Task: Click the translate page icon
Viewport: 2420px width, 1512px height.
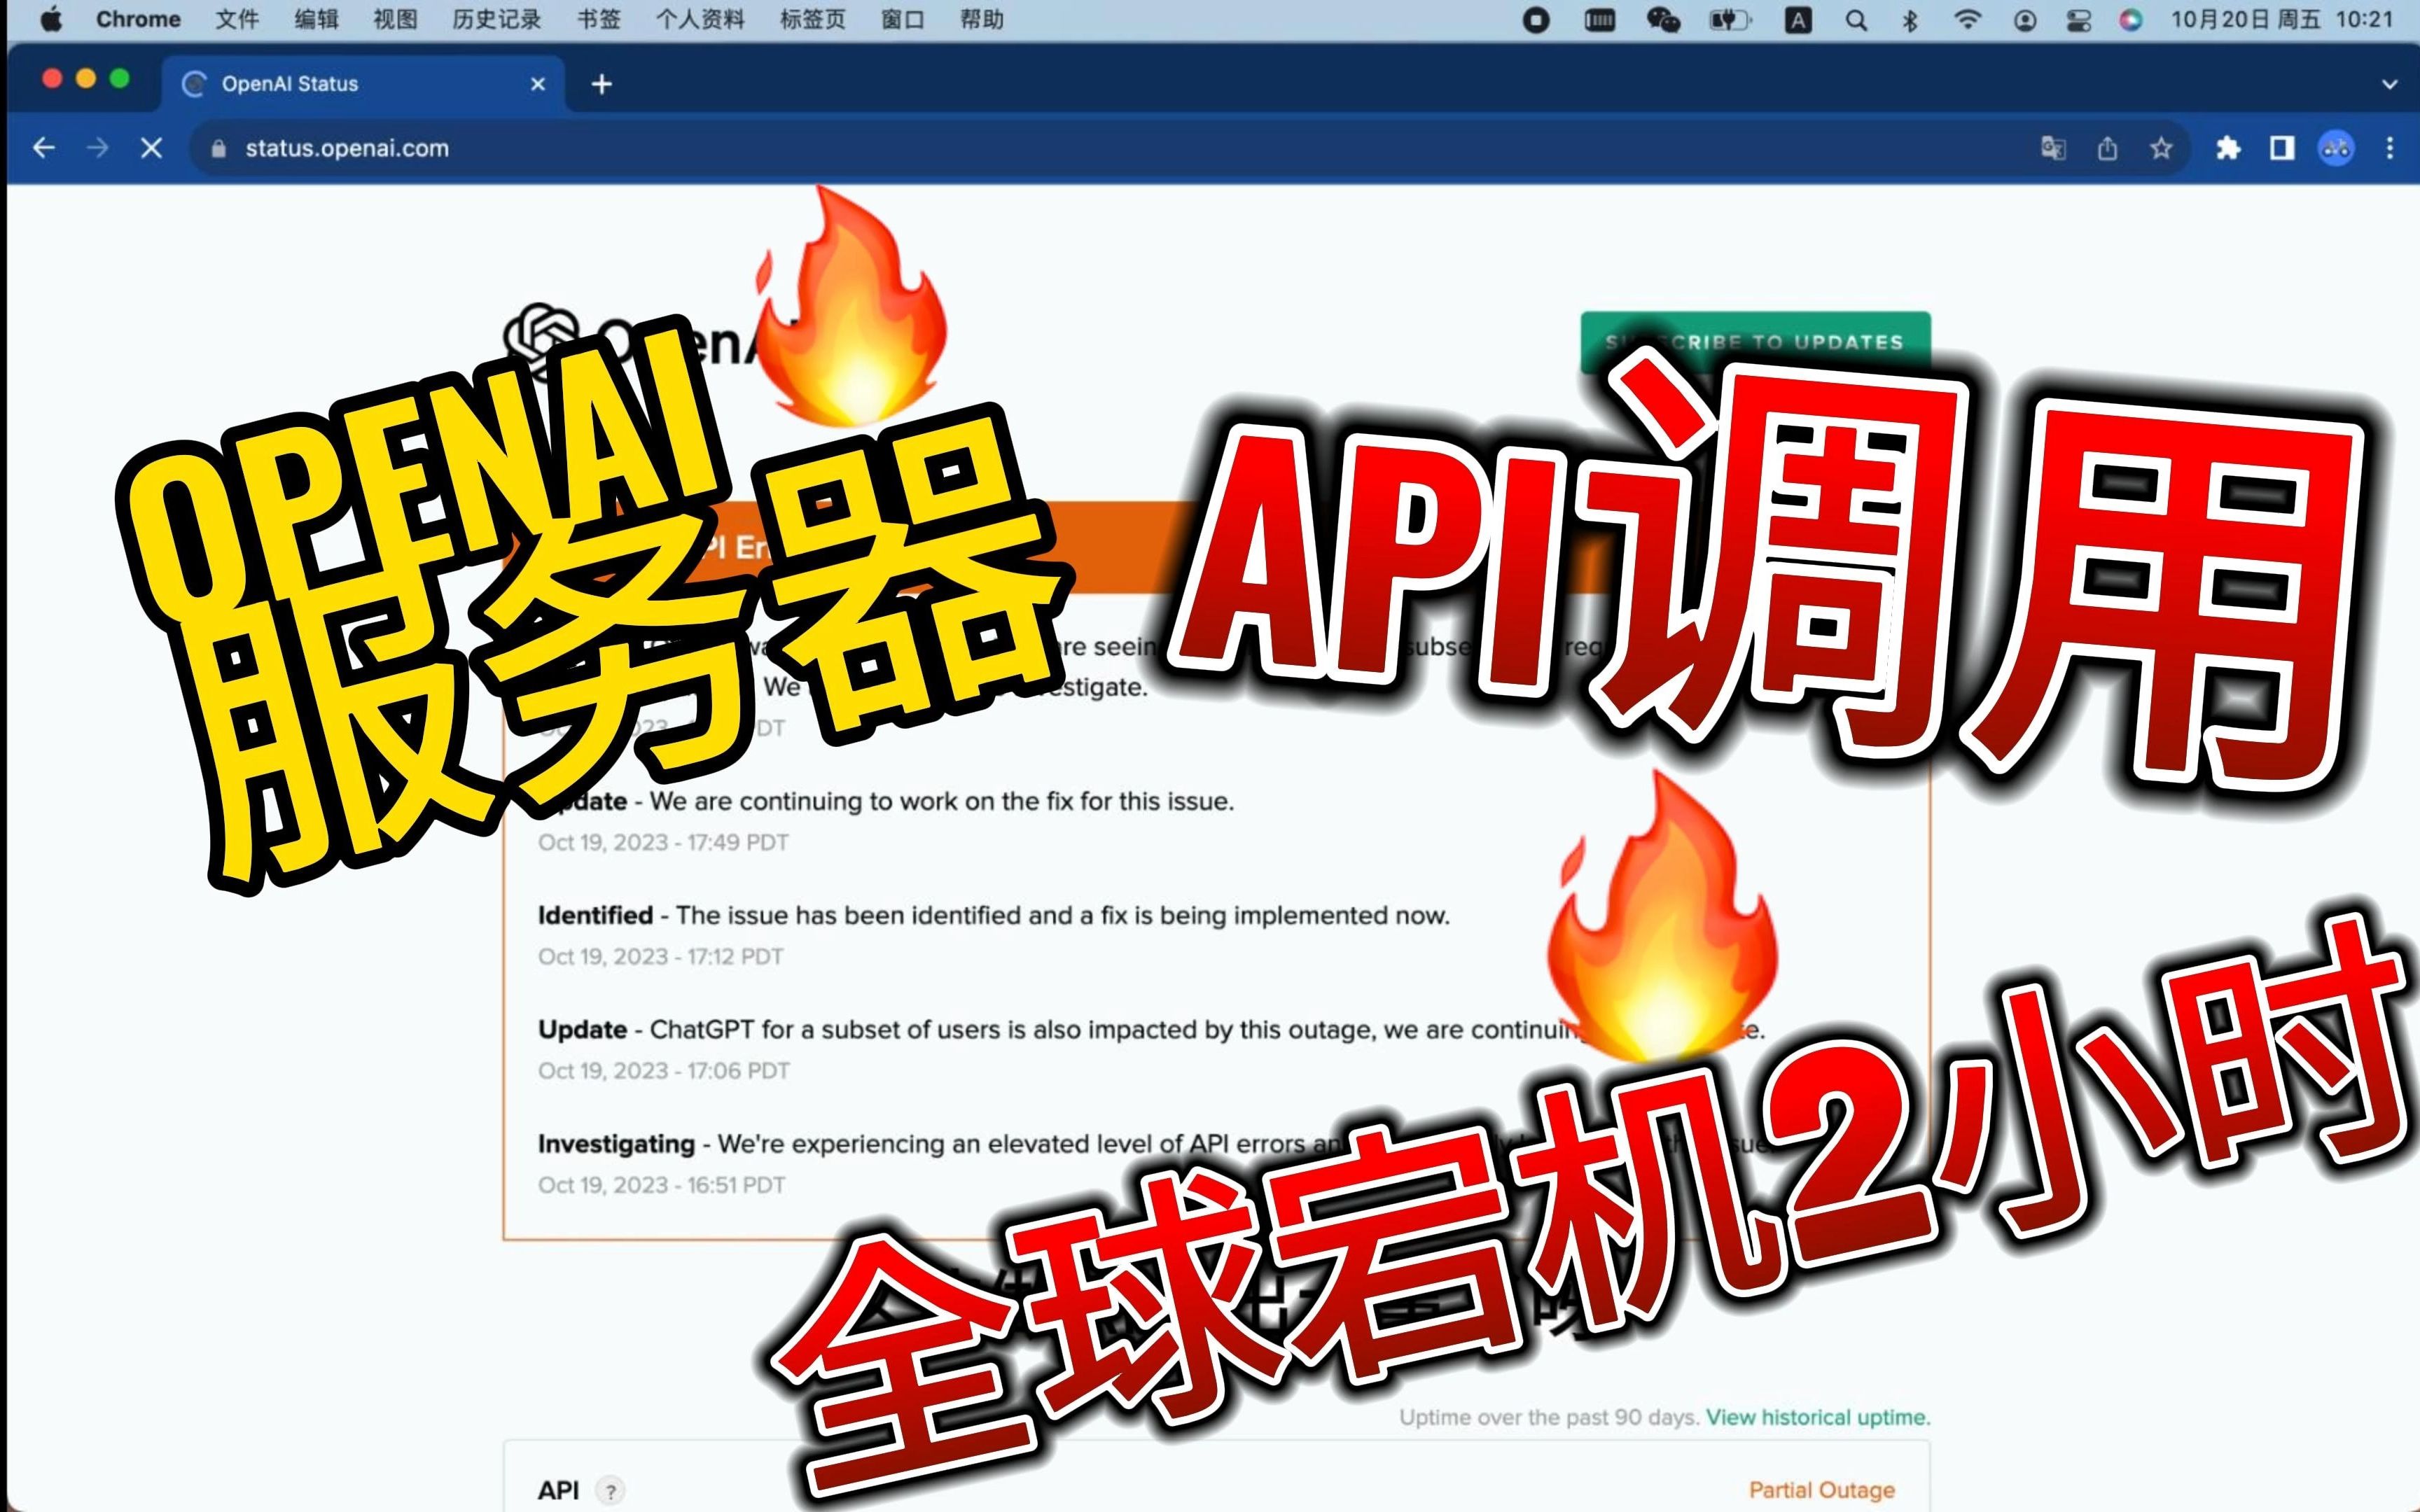Action: click(2053, 148)
